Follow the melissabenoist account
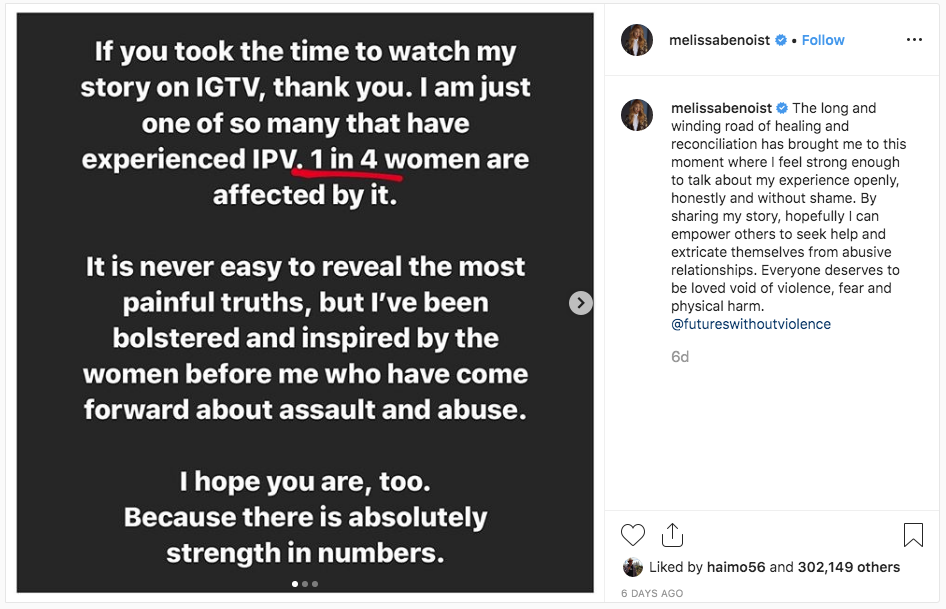Screen dimensions: 946x609 (x=823, y=40)
